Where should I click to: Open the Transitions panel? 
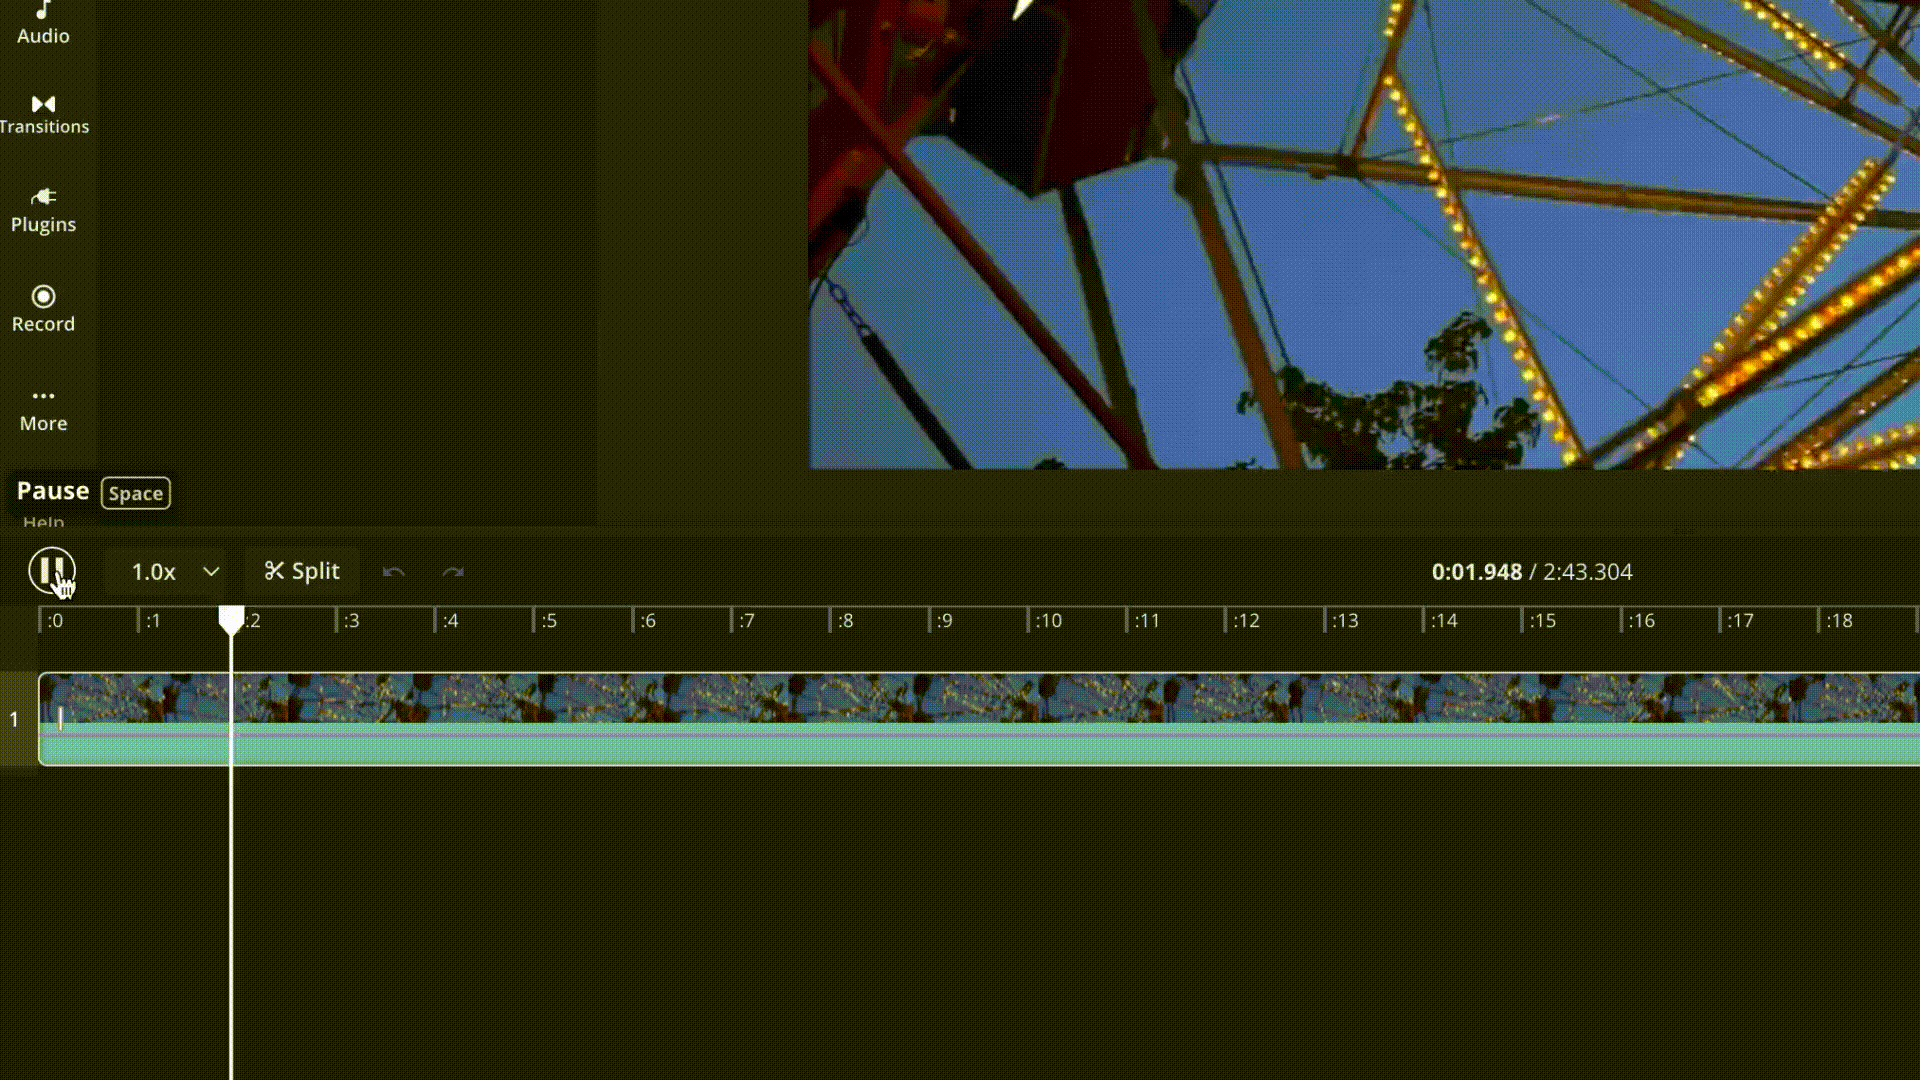pos(43,114)
